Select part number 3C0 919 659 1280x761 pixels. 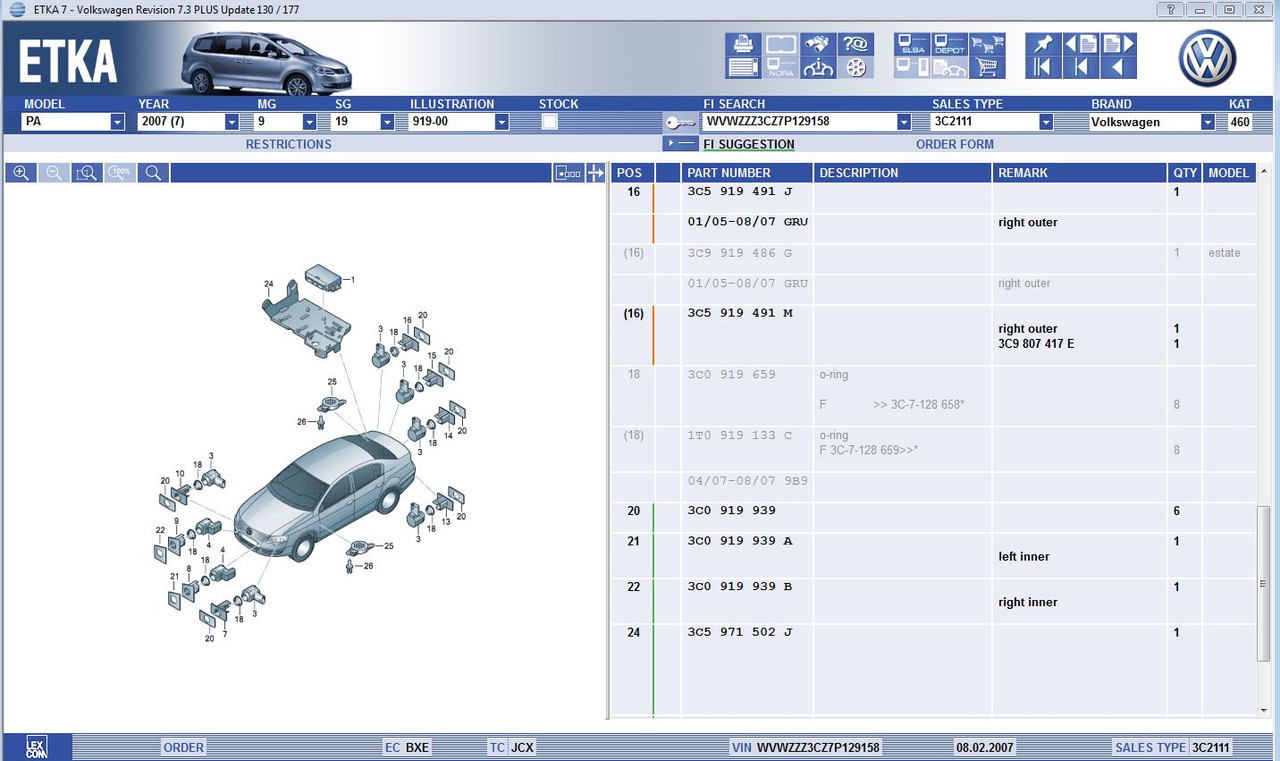click(732, 374)
